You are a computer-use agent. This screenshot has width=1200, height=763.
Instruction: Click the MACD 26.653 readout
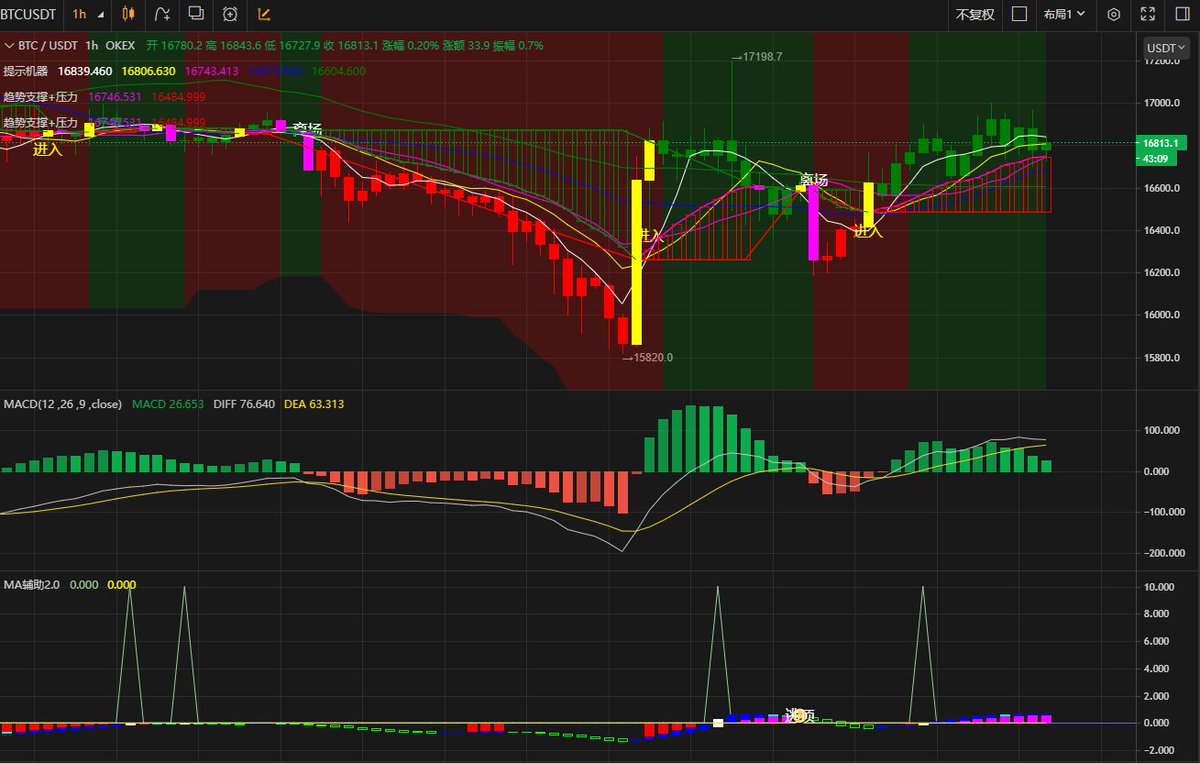coord(168,403)
